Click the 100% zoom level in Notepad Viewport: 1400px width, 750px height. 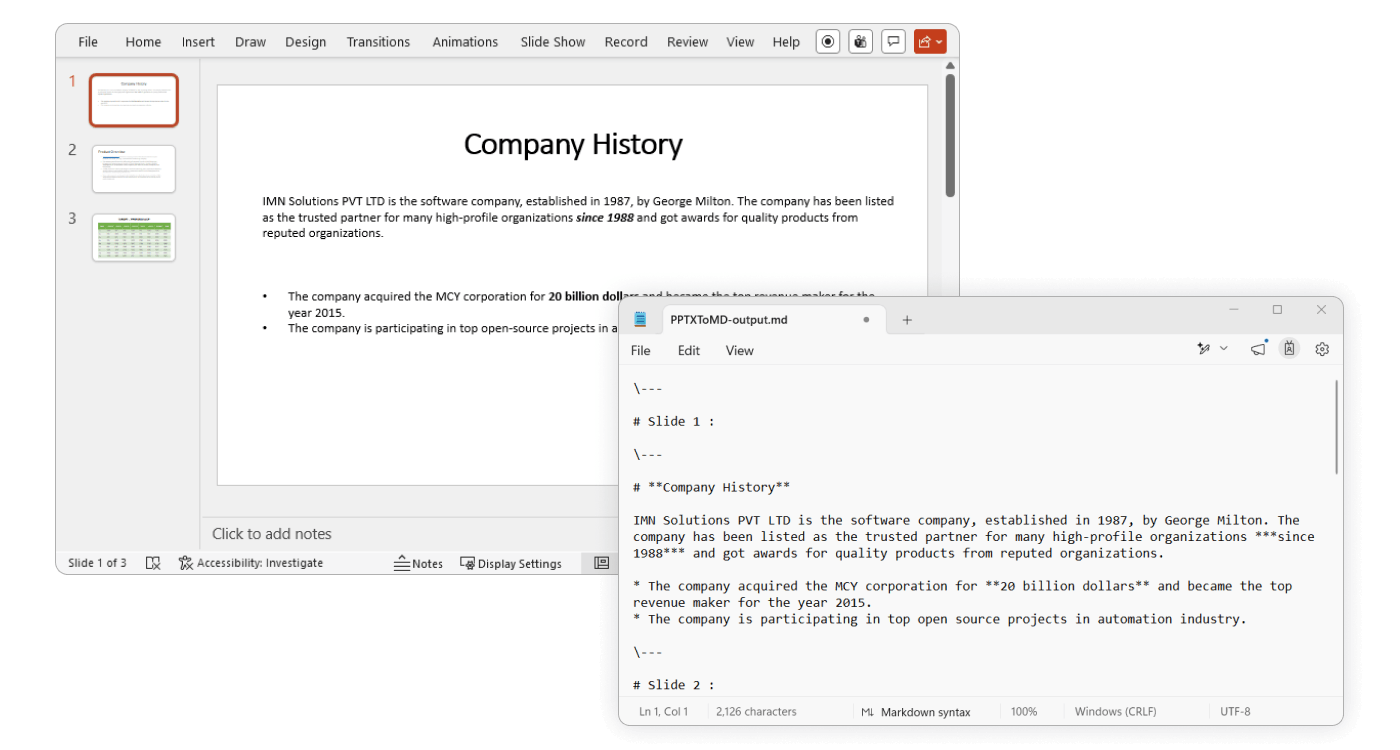[1024, 712]
